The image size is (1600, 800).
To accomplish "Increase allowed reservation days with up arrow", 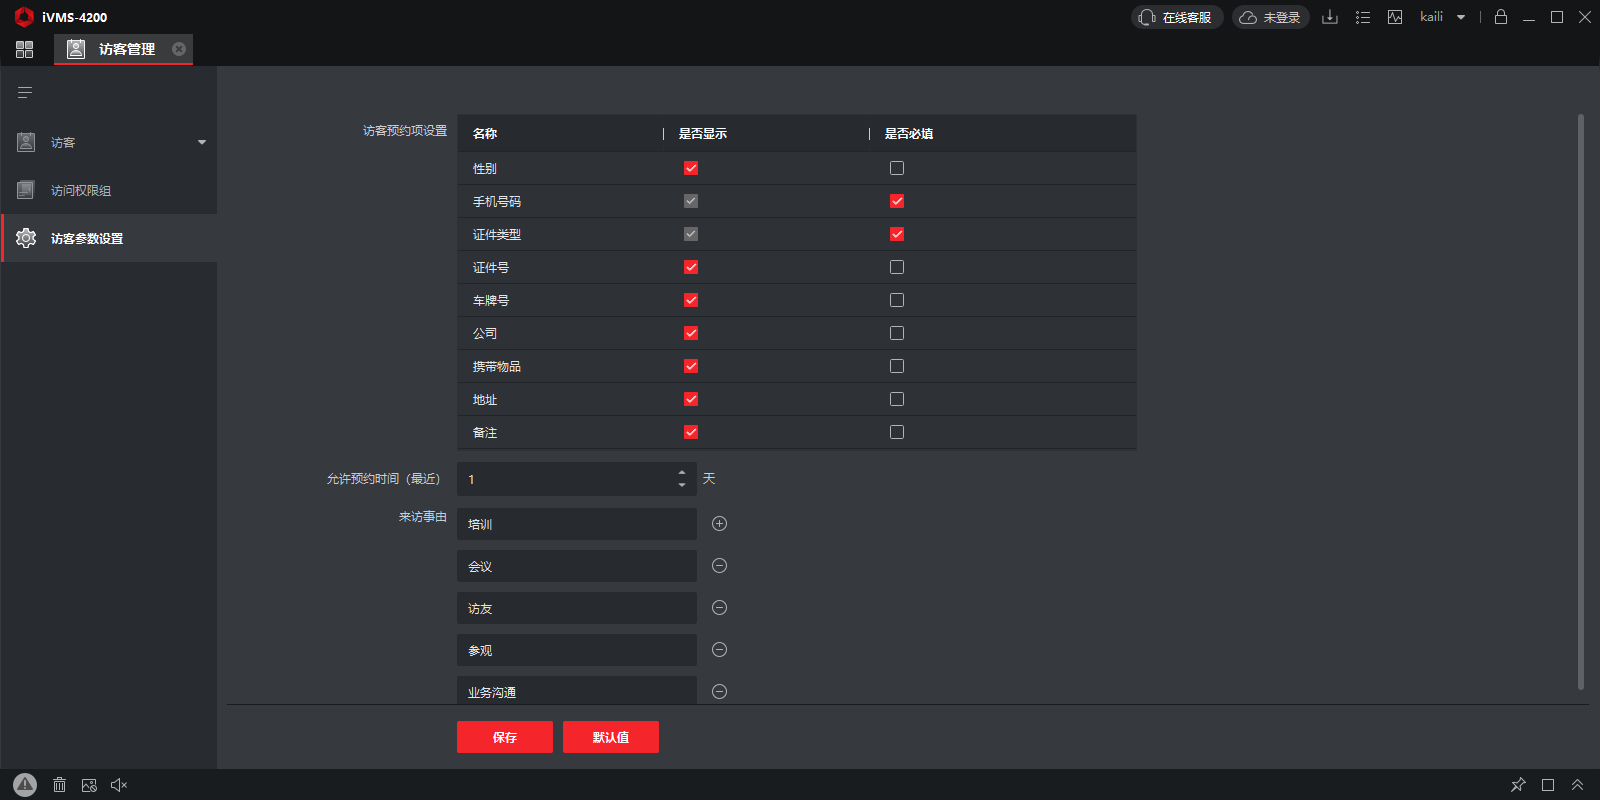I will (x=682, y=473).
